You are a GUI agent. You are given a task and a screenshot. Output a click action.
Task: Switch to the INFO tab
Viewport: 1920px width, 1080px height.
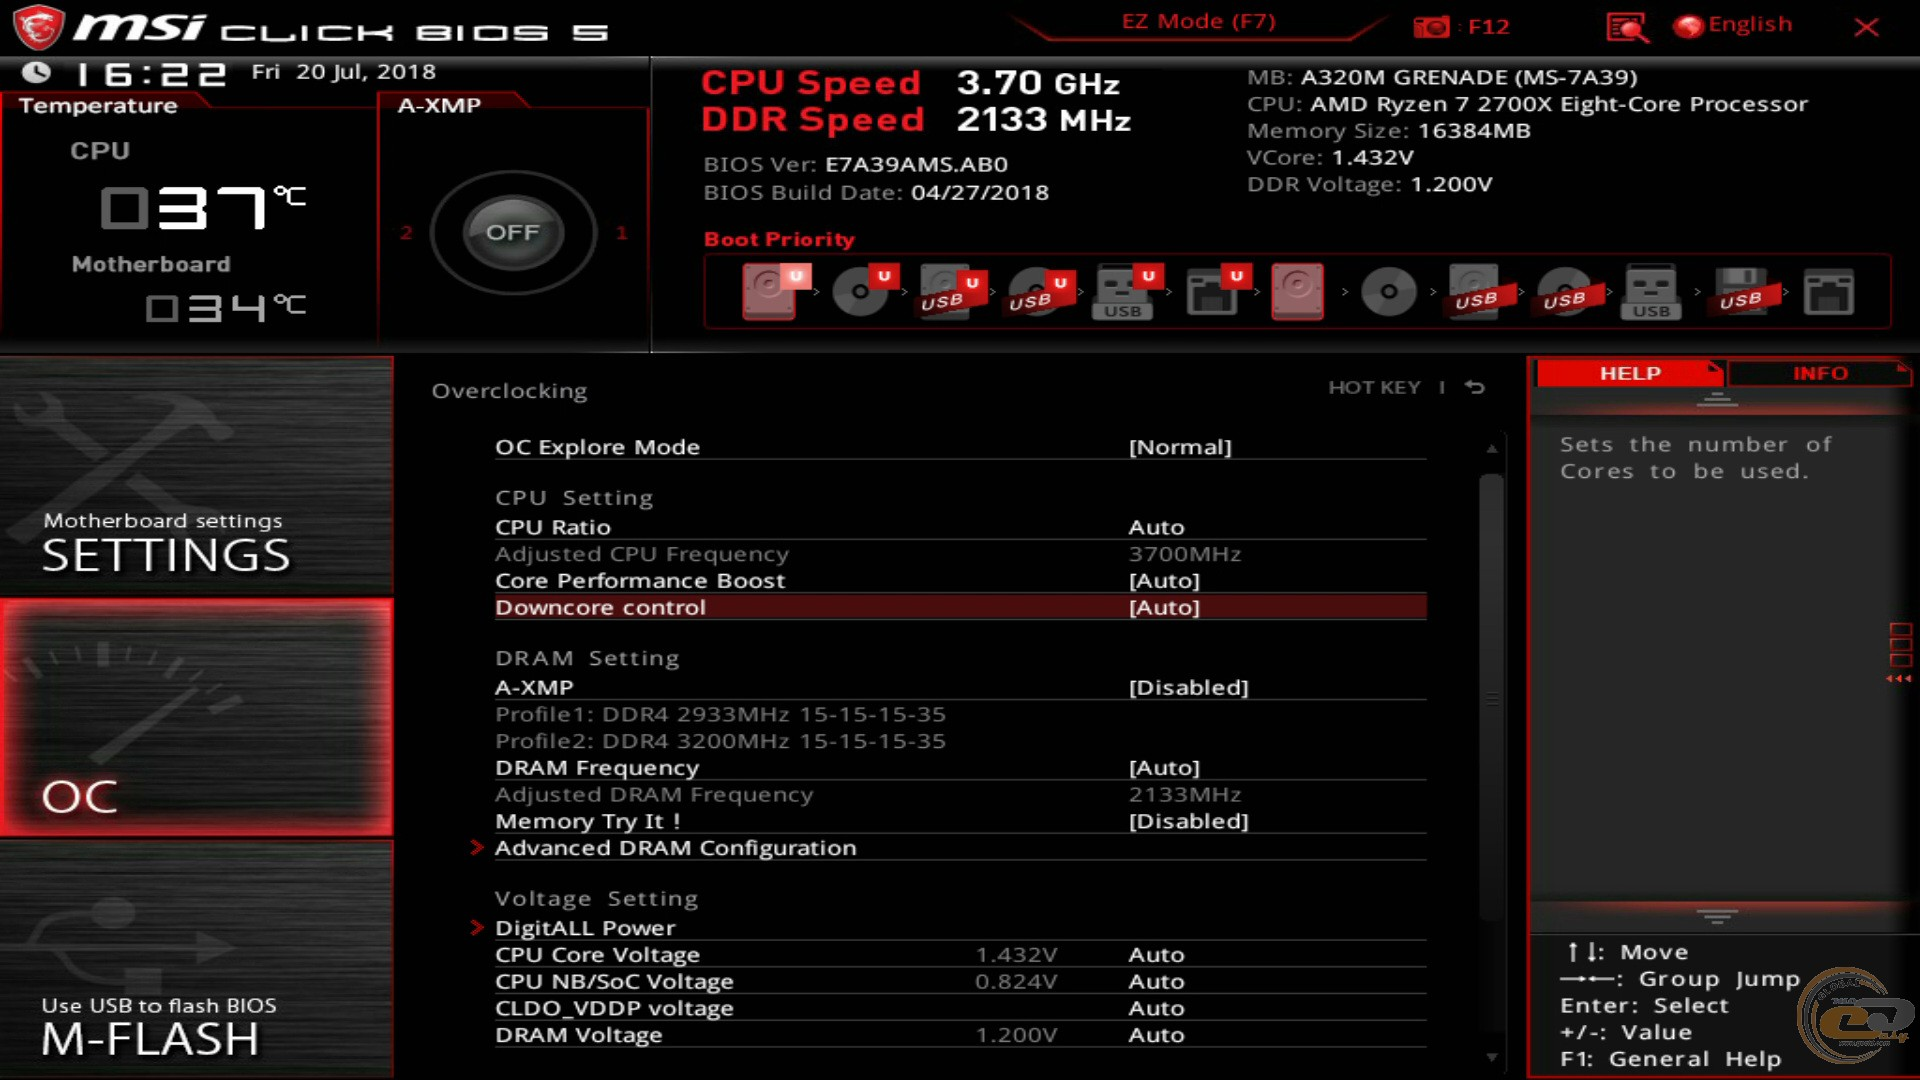click(1819, 373)
